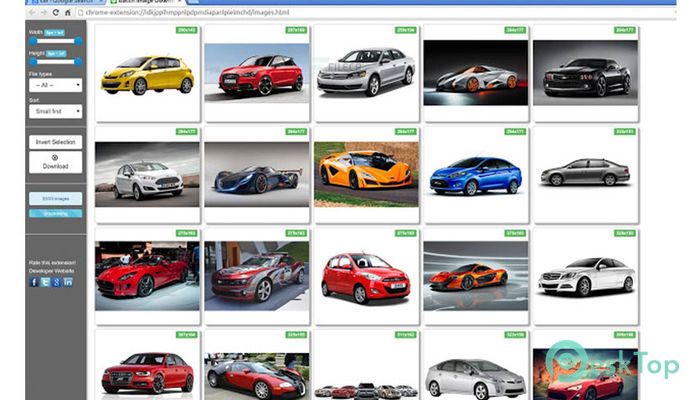Click the Height slider right handle
Image resolution: width=700 pixels, height=400 pixels.
(x=78, y=62)
